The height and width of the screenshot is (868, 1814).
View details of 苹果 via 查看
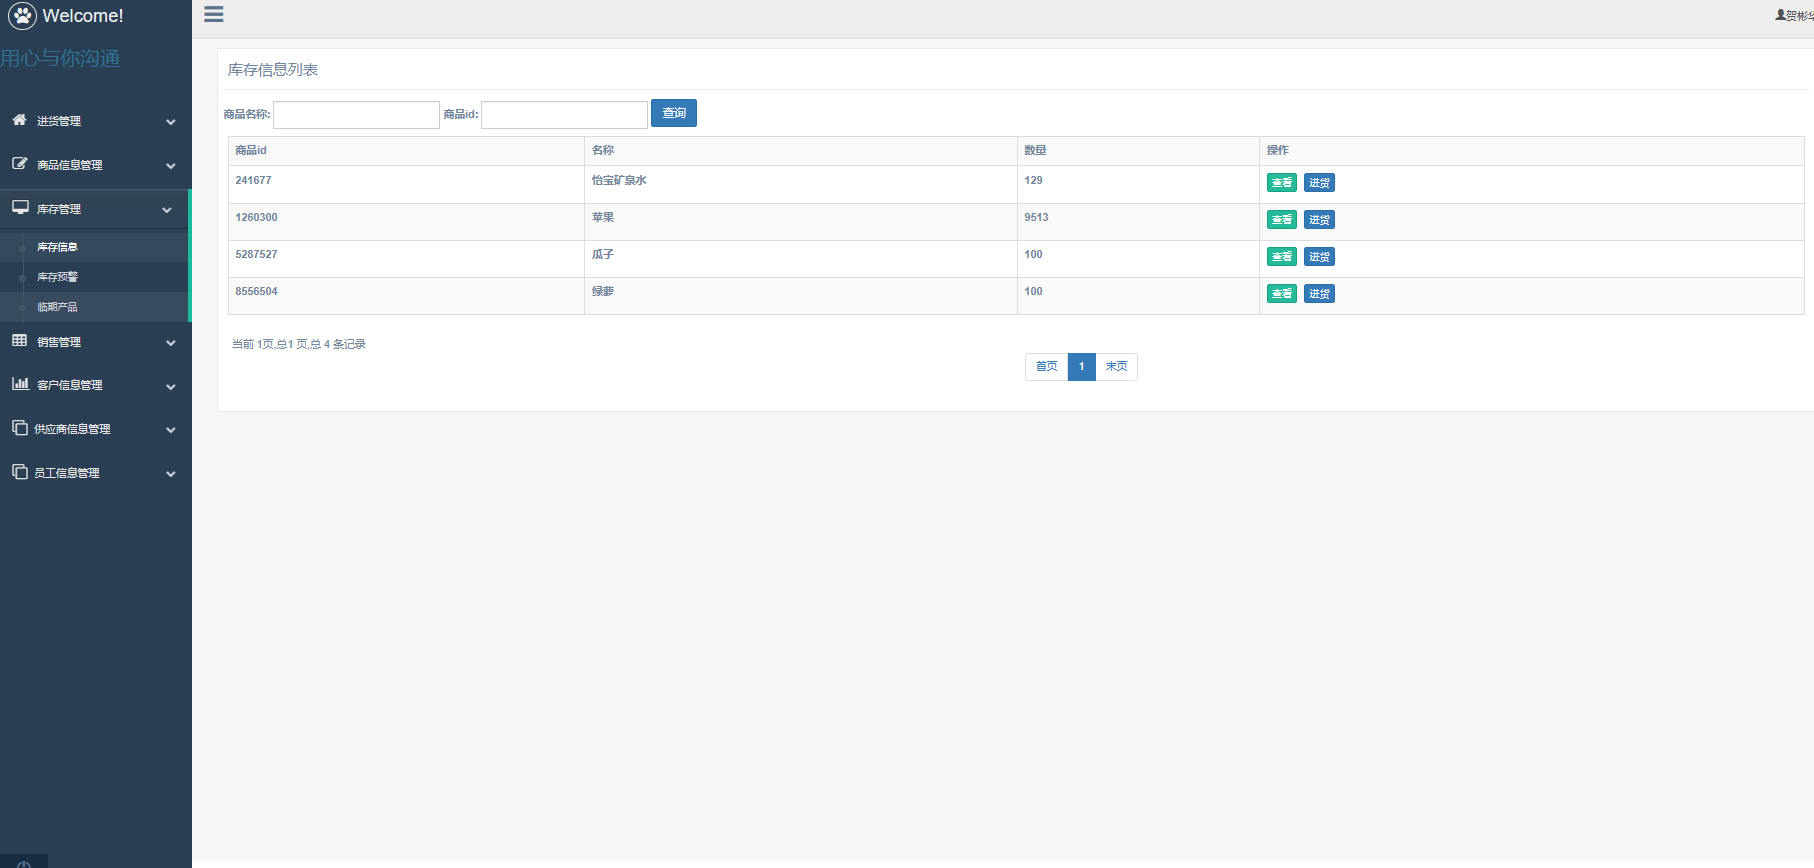pyautogui.click(x=1282, y=220)
